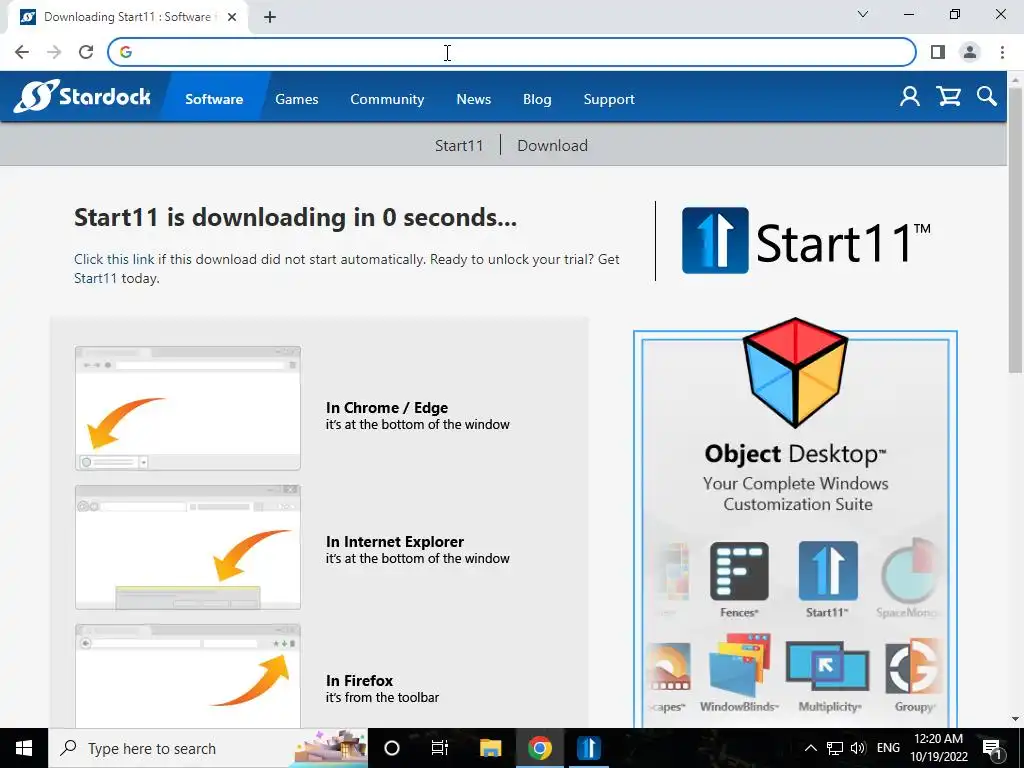The width and height of the screenshot is (1024, 768).
Task: Click the browser forward arrow
Action: pos(54,52)
